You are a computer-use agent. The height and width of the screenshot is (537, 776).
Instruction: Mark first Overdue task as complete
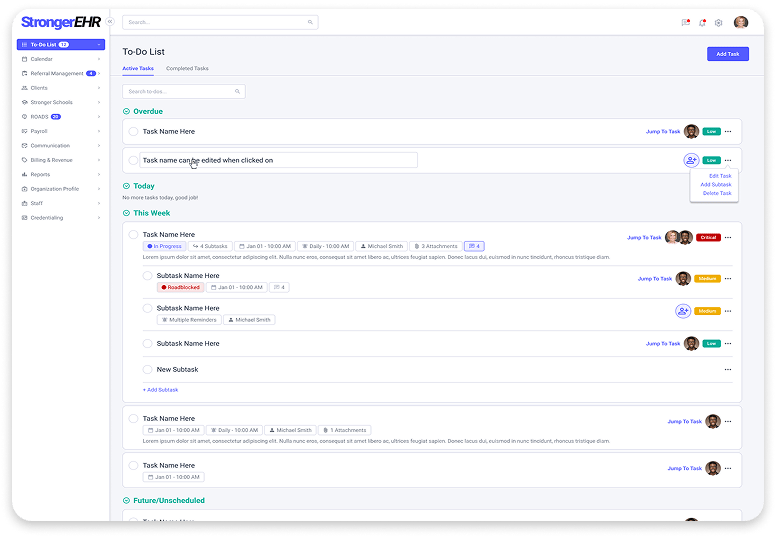[133, 131]
